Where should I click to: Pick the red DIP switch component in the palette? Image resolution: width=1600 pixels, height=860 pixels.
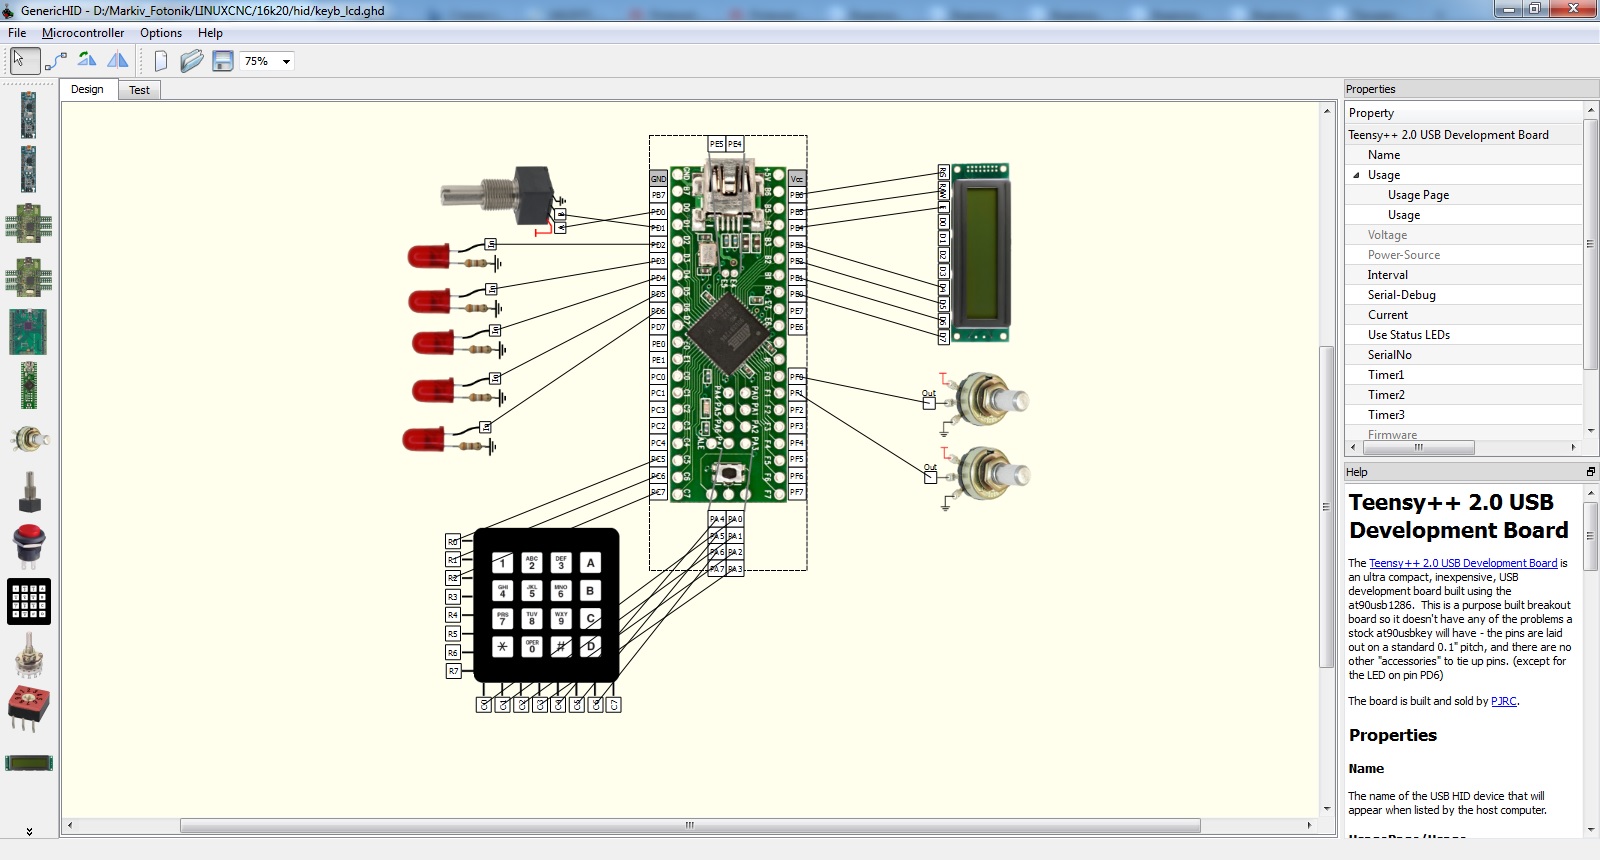click(x=29, y=708)
